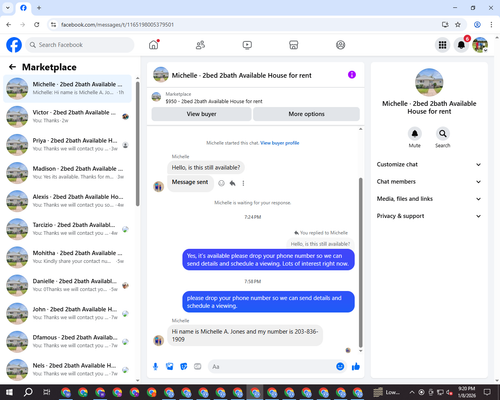Open Madison's conversation in the list
Image resolution: width=500 pixels, height=400 pixels.
pos(67,173)
